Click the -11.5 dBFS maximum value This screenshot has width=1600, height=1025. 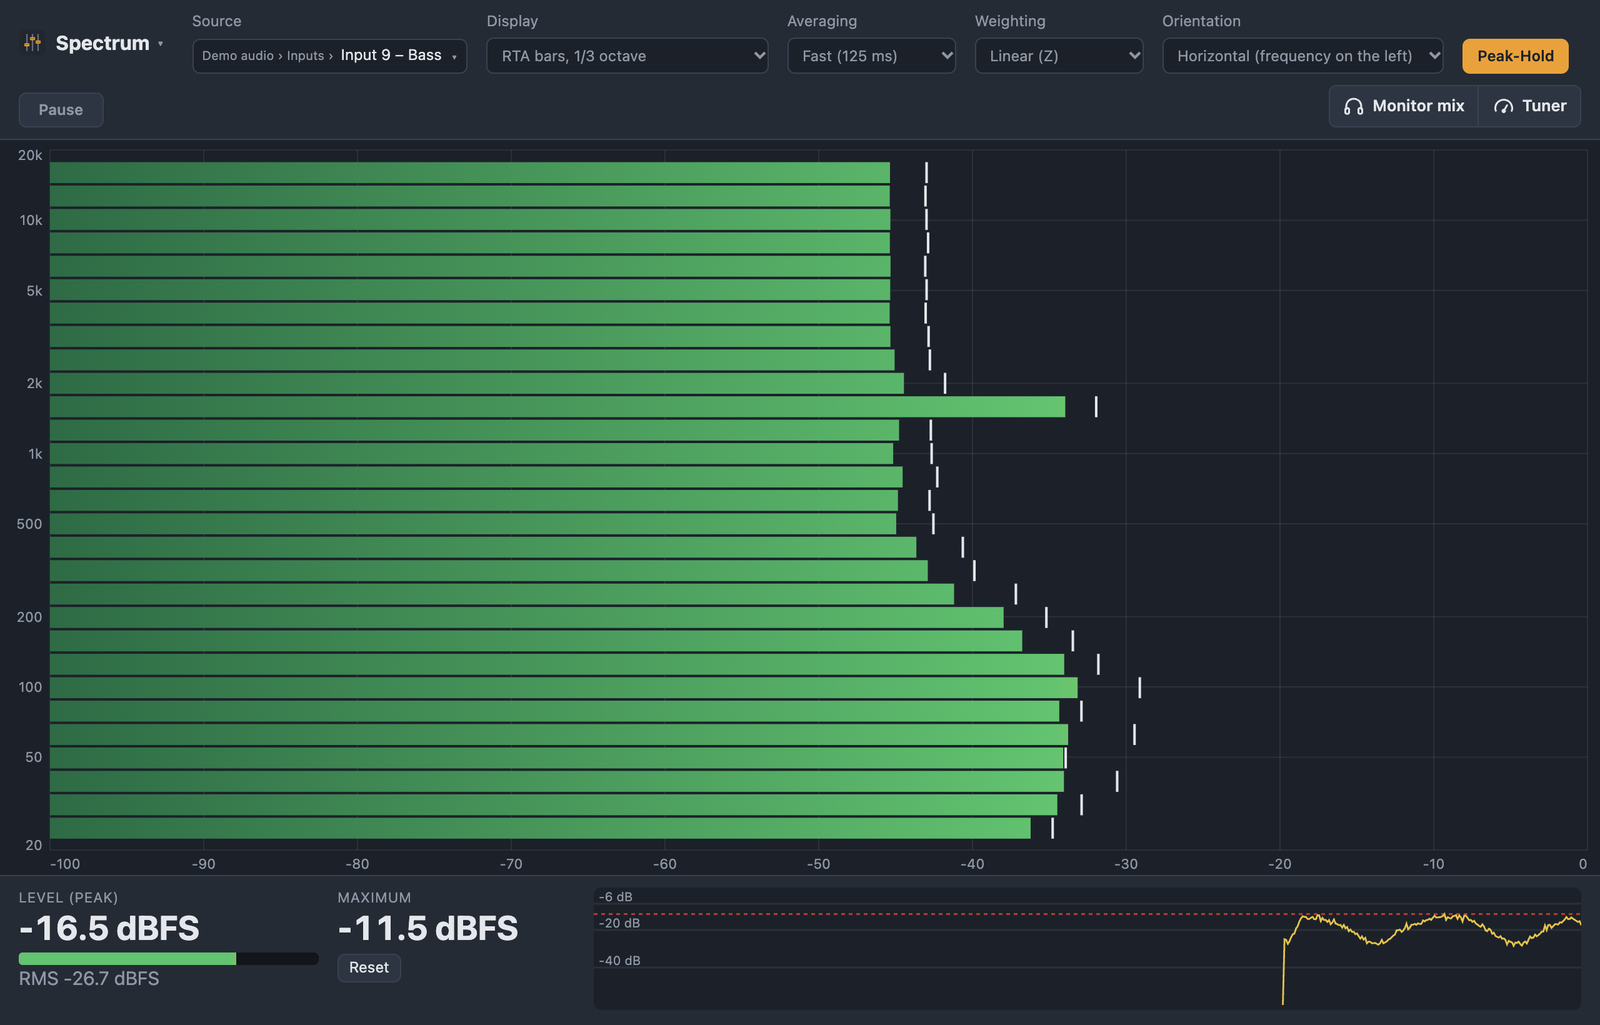428,928
